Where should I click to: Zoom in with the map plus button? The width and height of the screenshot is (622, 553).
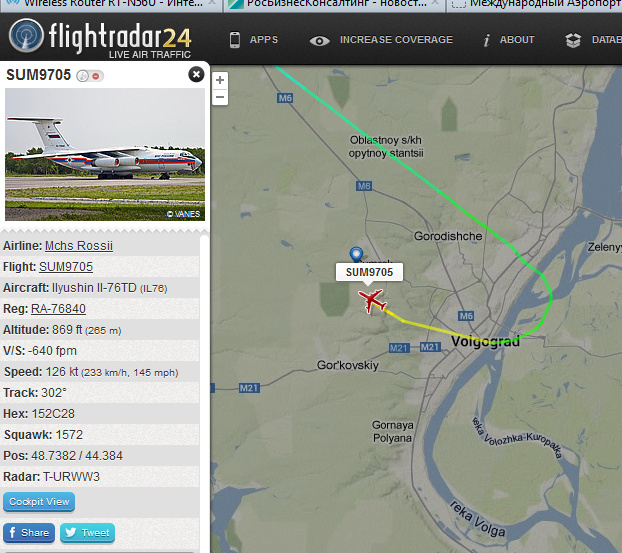coord(220,80)
